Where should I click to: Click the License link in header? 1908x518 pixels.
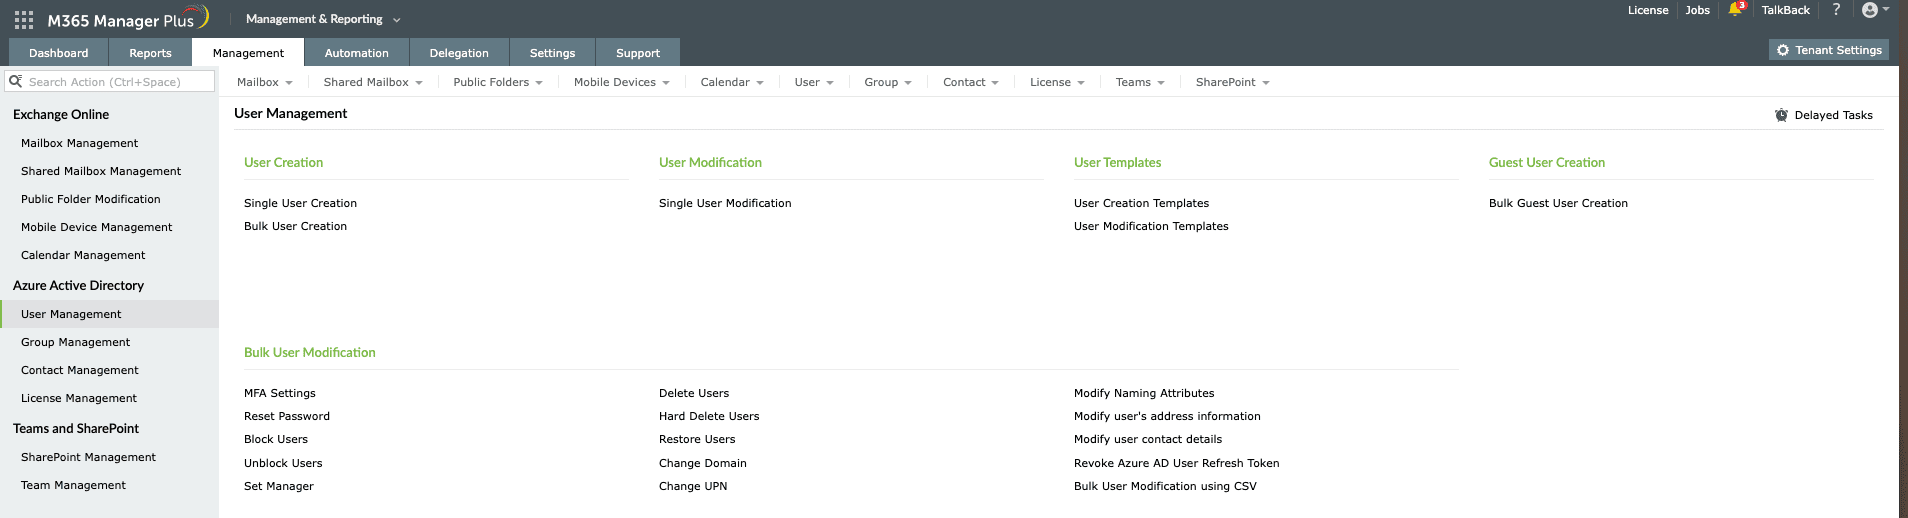(1648, 10)
